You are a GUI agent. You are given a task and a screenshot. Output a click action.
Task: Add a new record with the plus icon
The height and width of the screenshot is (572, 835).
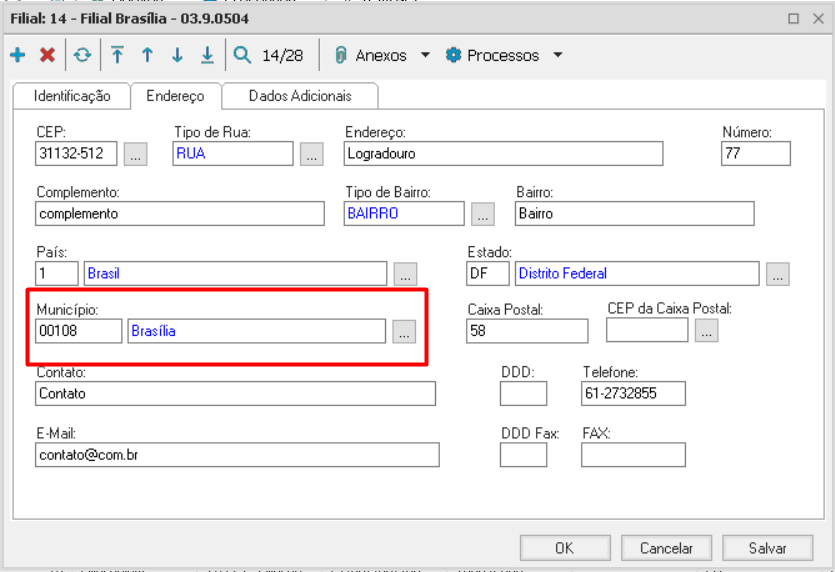[x=18, y=55]
